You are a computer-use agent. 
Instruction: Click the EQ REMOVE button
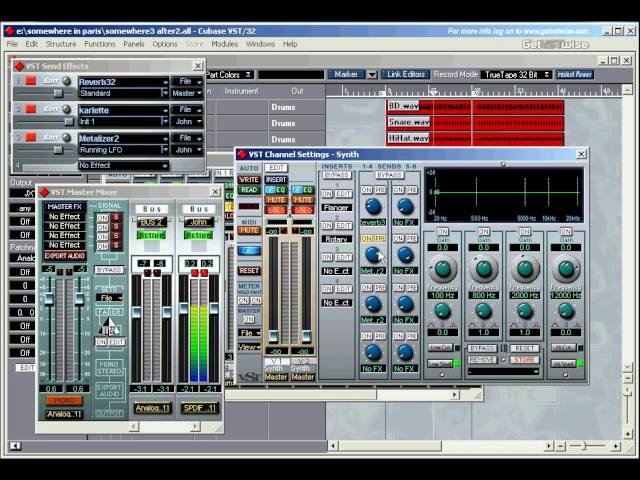pyautogui.click(x=482, y=360)
